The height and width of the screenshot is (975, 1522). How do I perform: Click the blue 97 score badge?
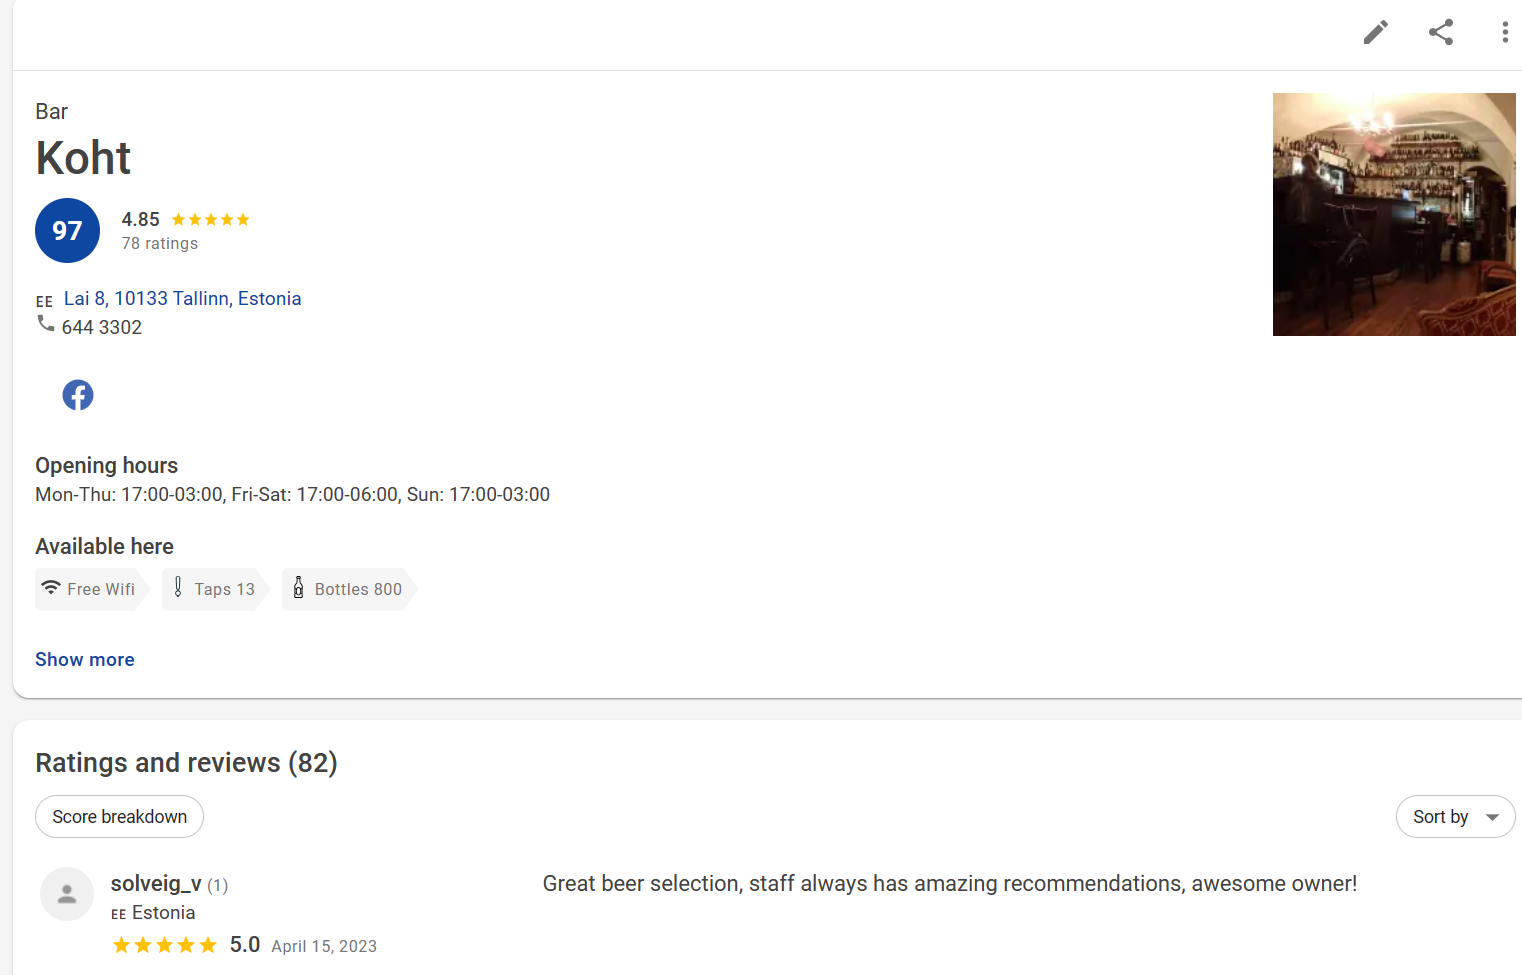pyautogui.click(x=67, y=231)
